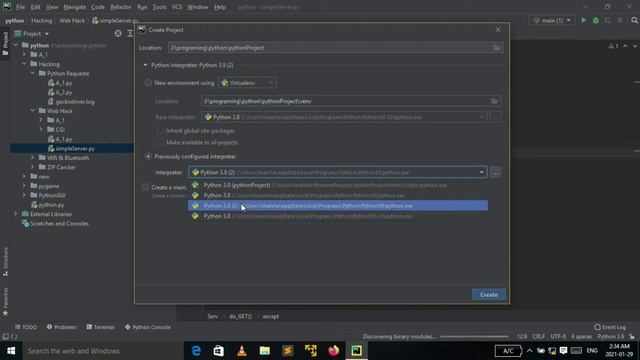The image size is (640, 360).
Task: Launch VLC media player from taskbar
Action: pos(242,351)
